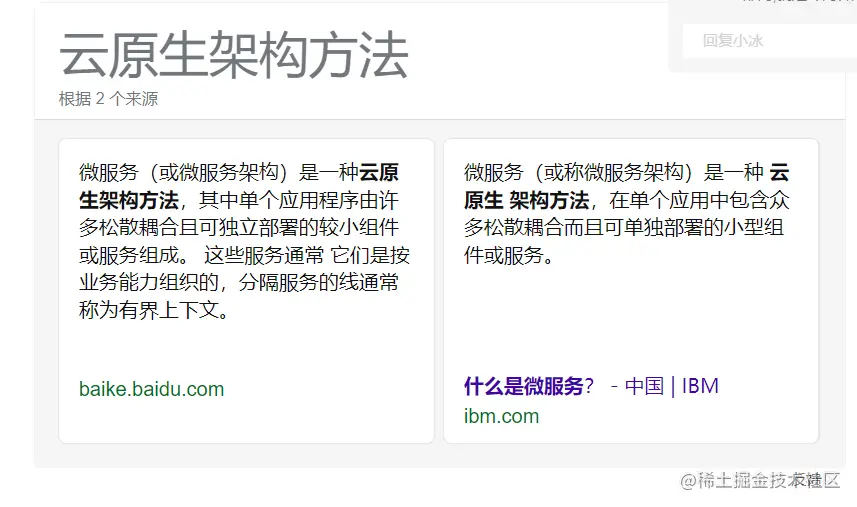The height and width of the screenshot is (507, 857).
Task: Click the ibm.com green URL
Action: 501,416
